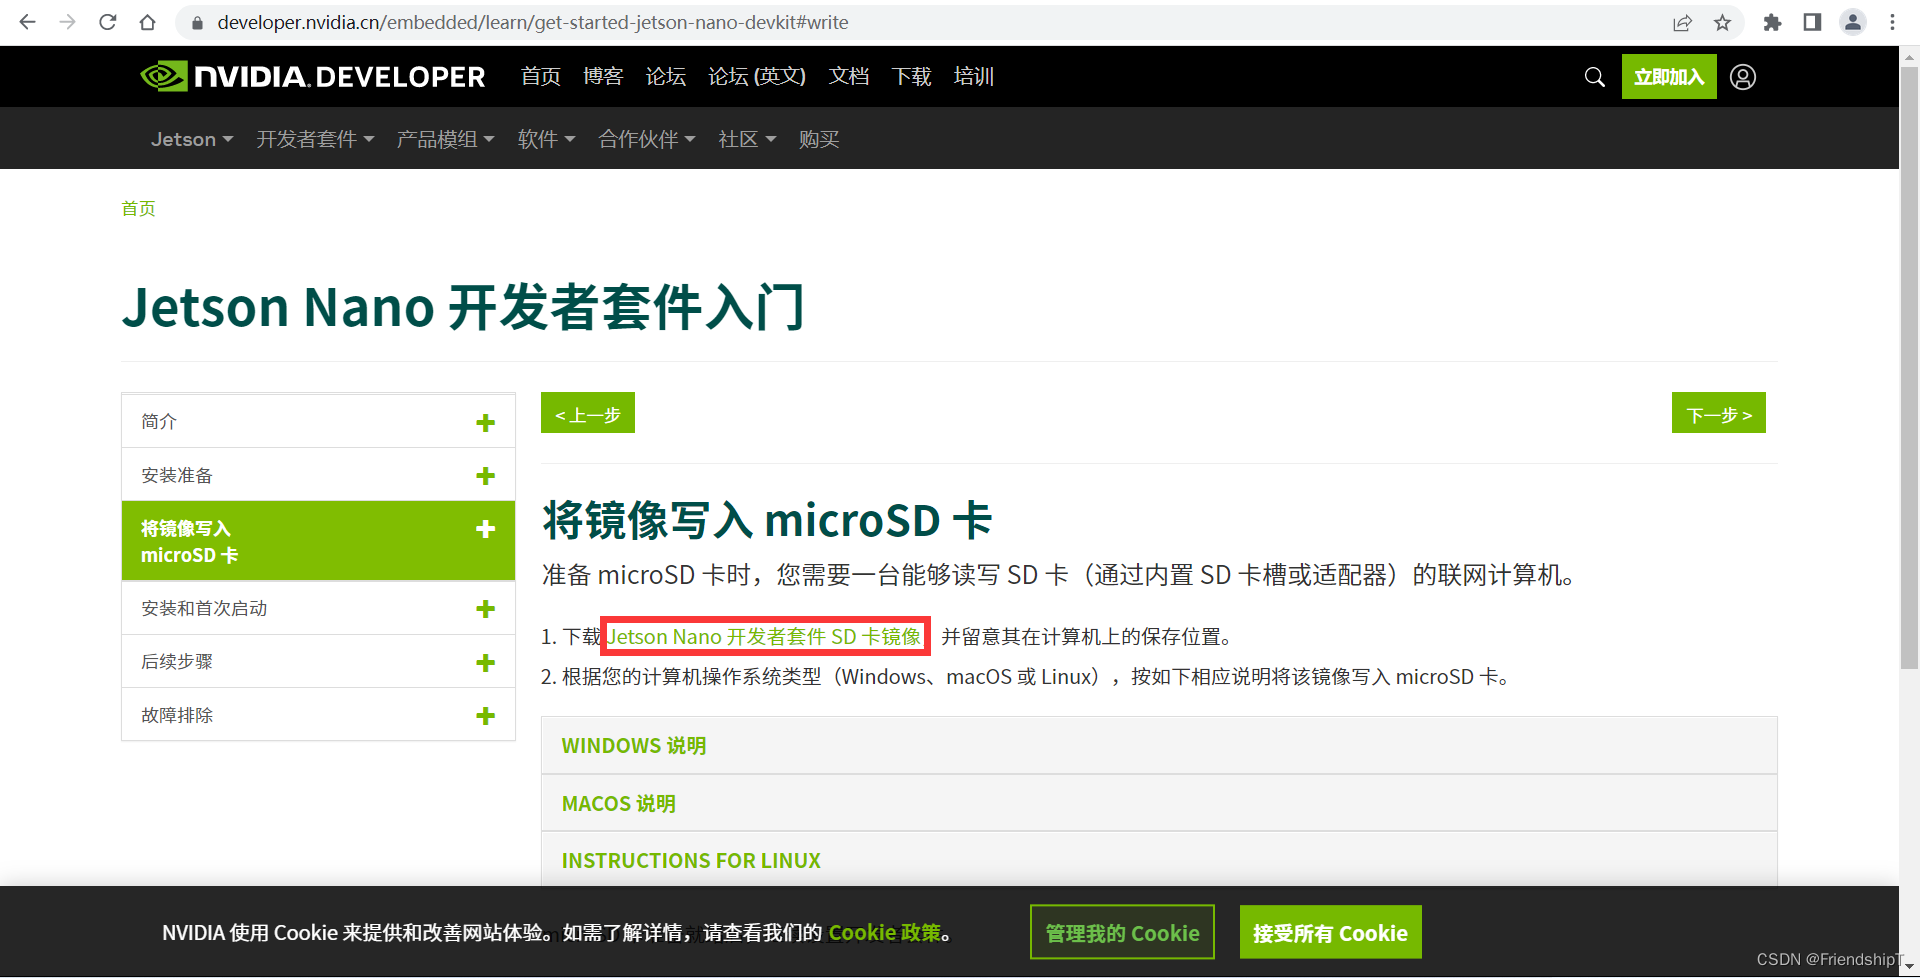The width and height of the screenshot is (1920, 978).
Task: Click the 立即加入 button
Action: (1669, 77)
